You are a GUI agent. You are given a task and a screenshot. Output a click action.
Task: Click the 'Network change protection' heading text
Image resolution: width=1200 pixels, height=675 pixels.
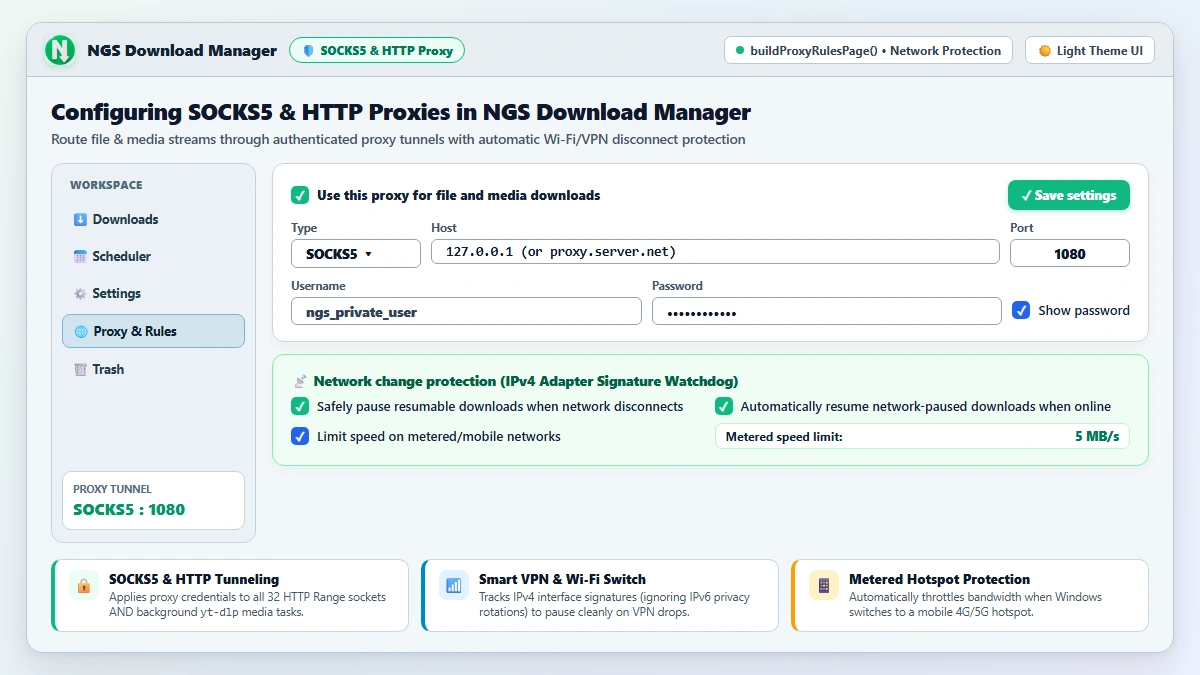[x=526, y=381]
